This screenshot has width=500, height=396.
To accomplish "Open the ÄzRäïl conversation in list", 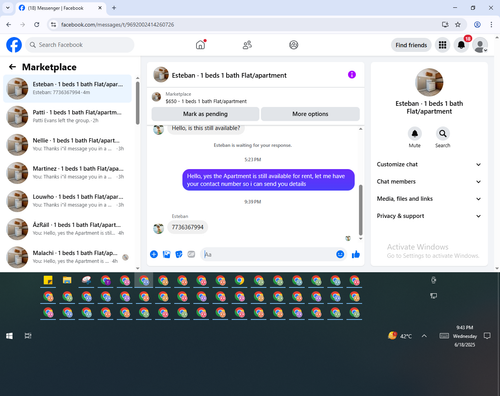I will pos(67,229).
